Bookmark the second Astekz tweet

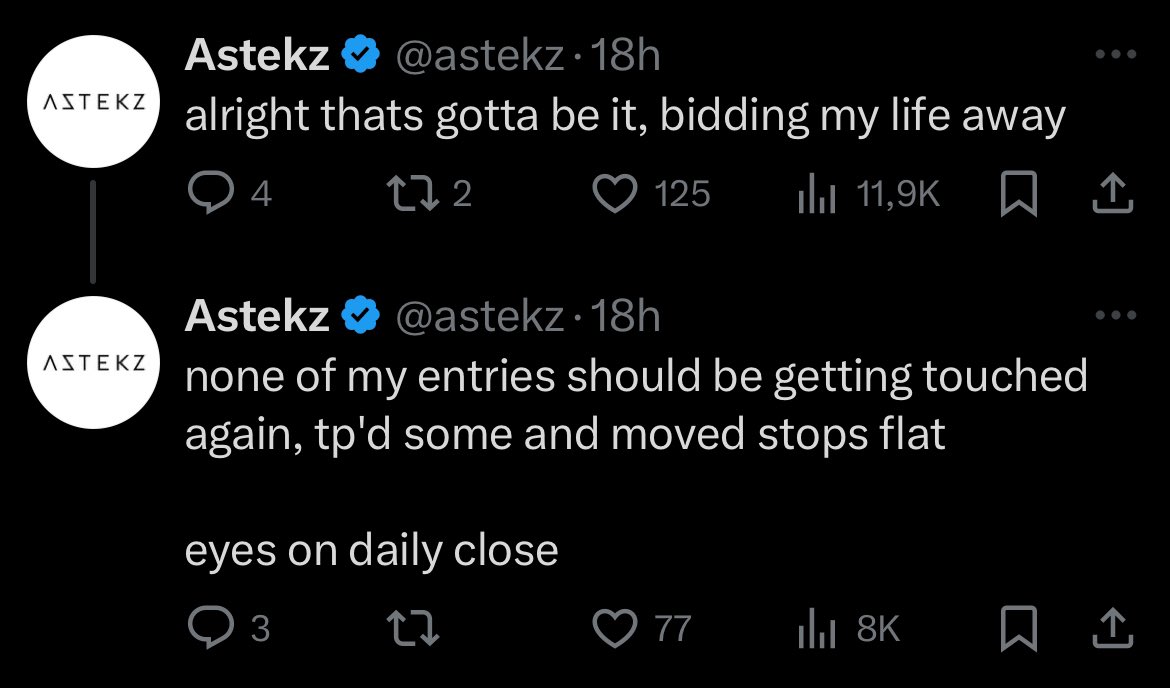tap(1019, 628)
